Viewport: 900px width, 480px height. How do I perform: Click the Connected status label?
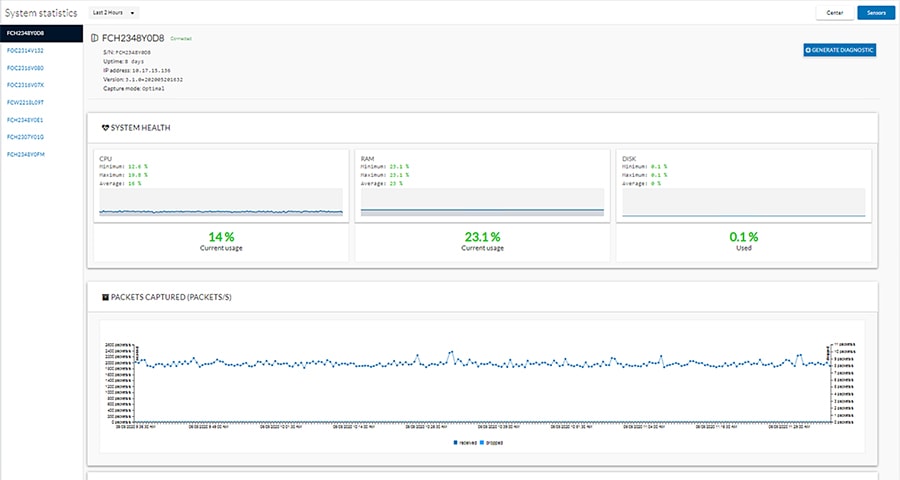(x=181, y=39)
